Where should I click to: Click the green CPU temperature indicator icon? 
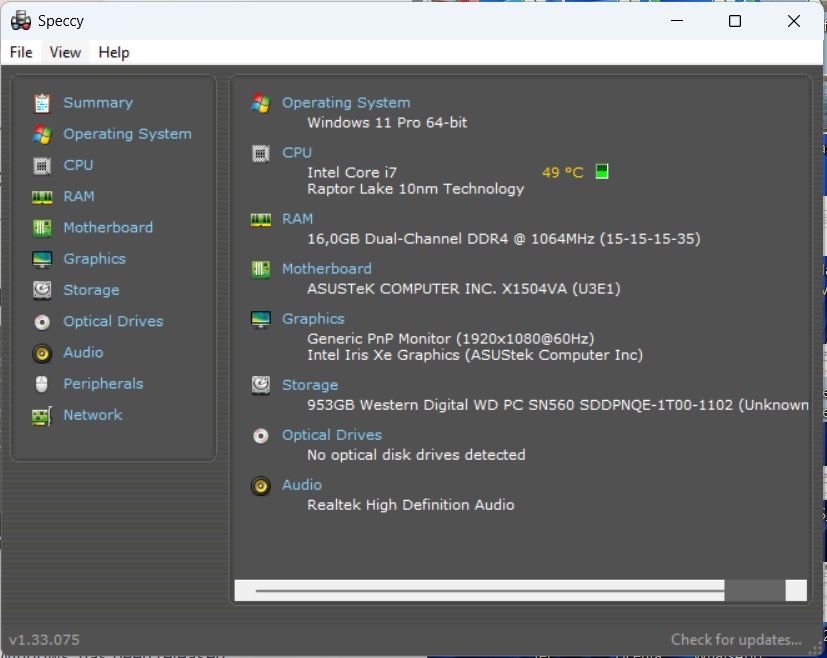(602, 171)
